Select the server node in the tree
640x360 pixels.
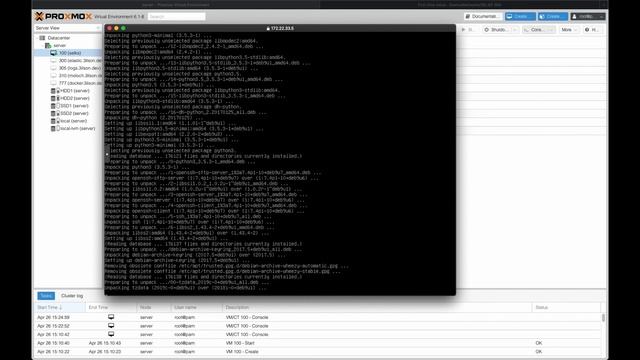tap(60, 45)
